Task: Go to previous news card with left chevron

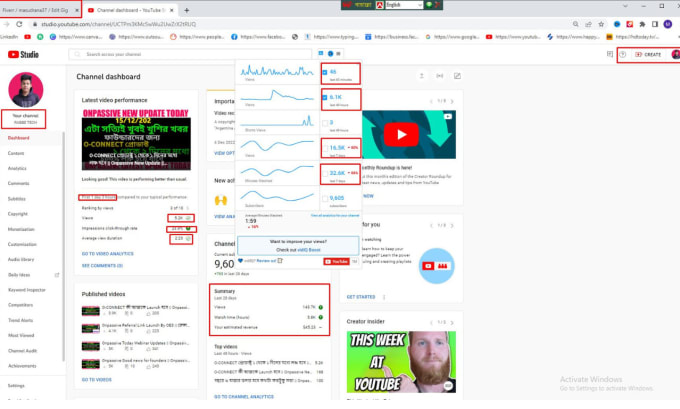Action: pyautogui.click(x=431, y=101)
